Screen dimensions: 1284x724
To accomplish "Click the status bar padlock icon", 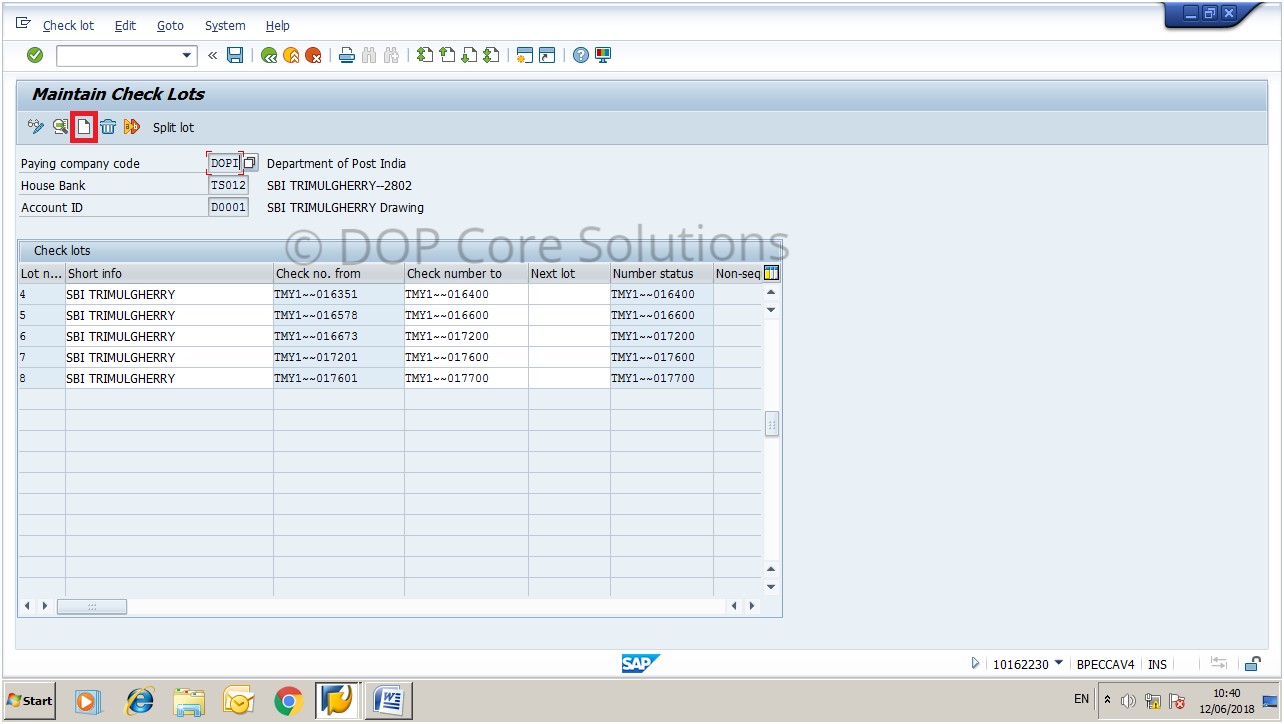I will tap(1252, 663).
